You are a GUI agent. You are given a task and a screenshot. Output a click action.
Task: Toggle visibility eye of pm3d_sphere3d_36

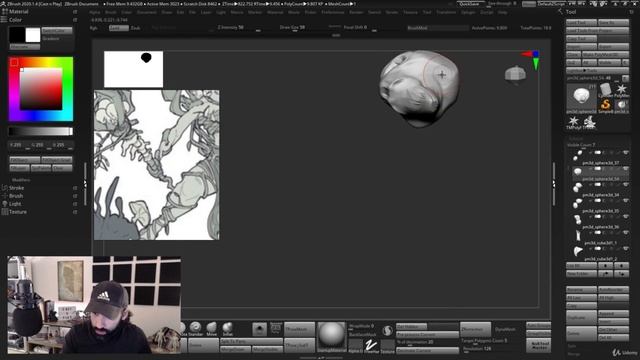tap(625, 216)
